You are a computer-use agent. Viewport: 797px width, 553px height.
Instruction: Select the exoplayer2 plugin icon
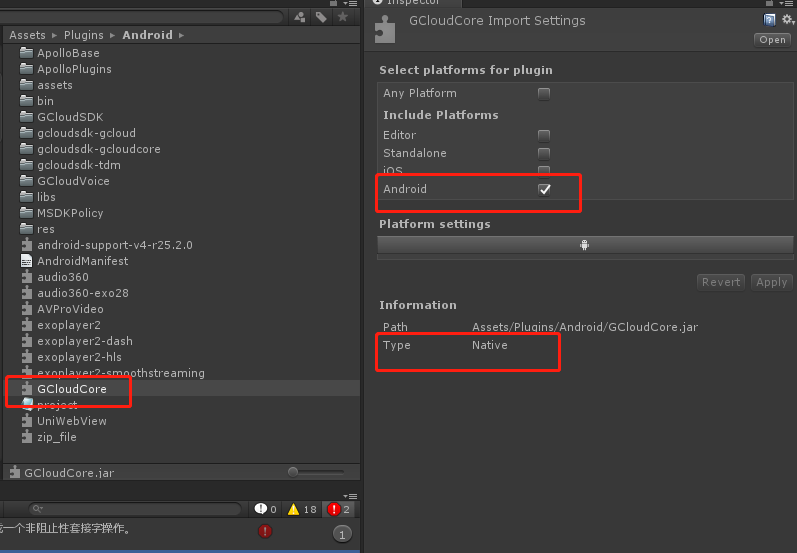(x=26, y=325)
